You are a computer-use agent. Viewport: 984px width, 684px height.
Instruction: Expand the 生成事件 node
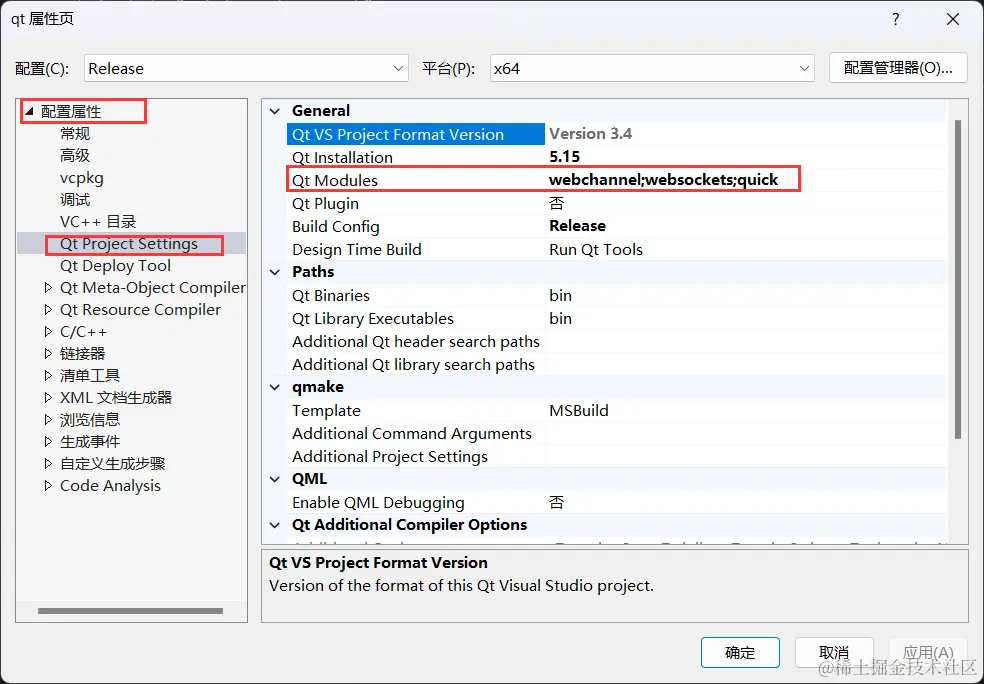pos(48,441)
